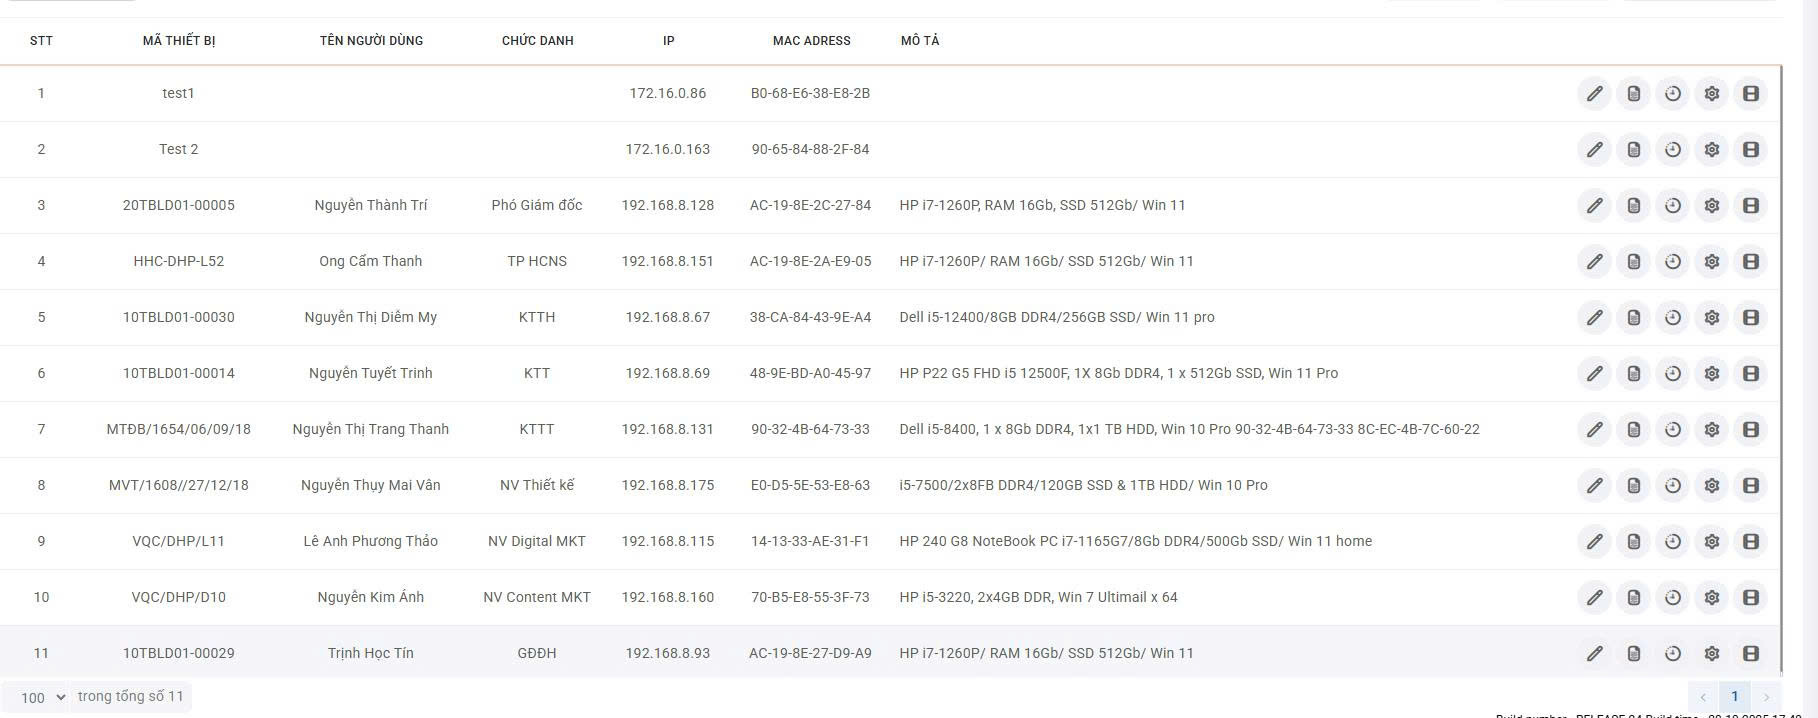The height and width of the screenshot is (718, 1818).
Task: Click history clock icon for Ong Cẩm Thanh
Action: pyautogui.click(x=1672, y=262)
